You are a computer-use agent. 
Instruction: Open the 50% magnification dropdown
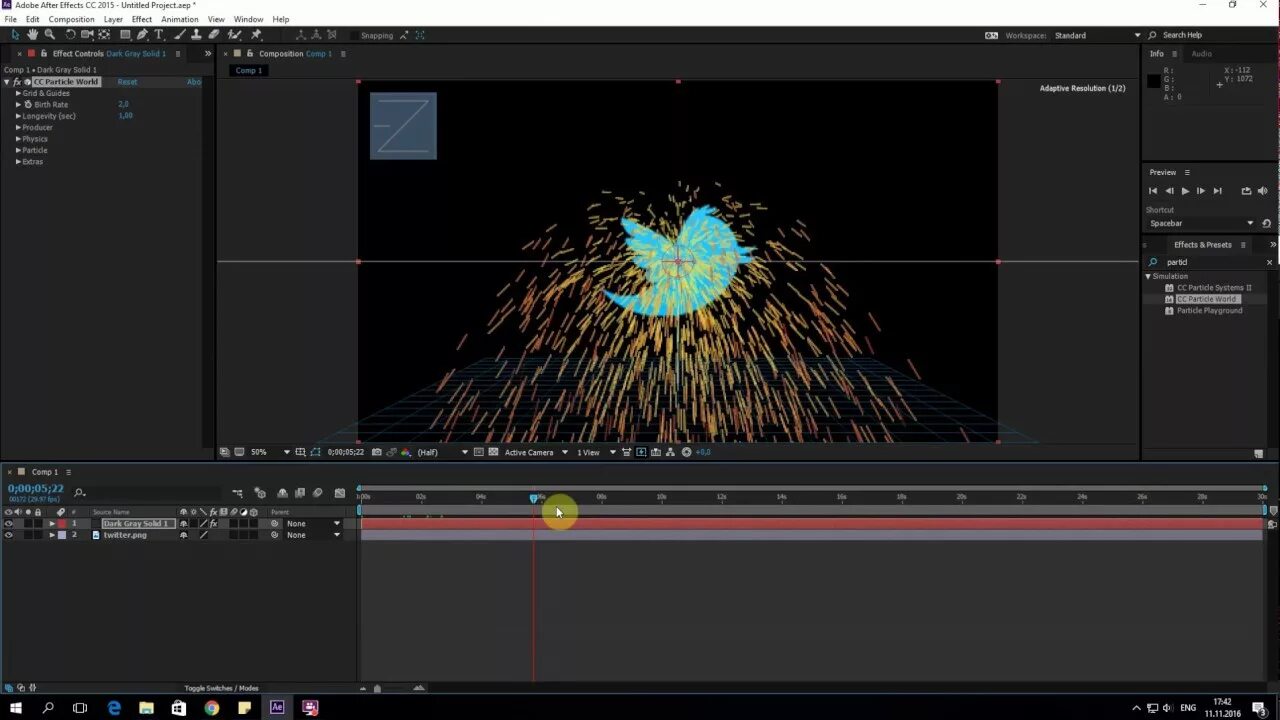(x=270, y=452)
